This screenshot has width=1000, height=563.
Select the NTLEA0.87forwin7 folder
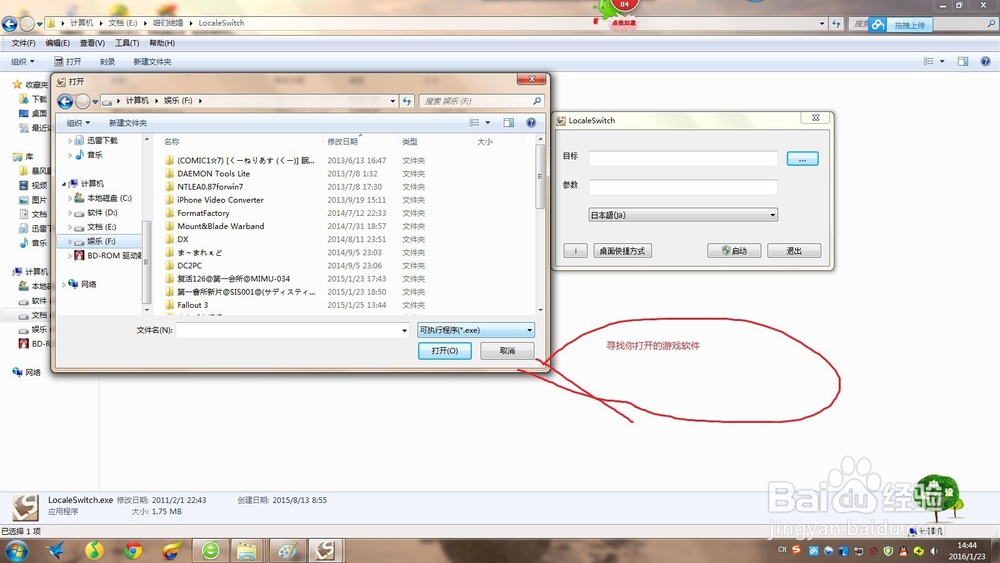click(x=210, y=187)
